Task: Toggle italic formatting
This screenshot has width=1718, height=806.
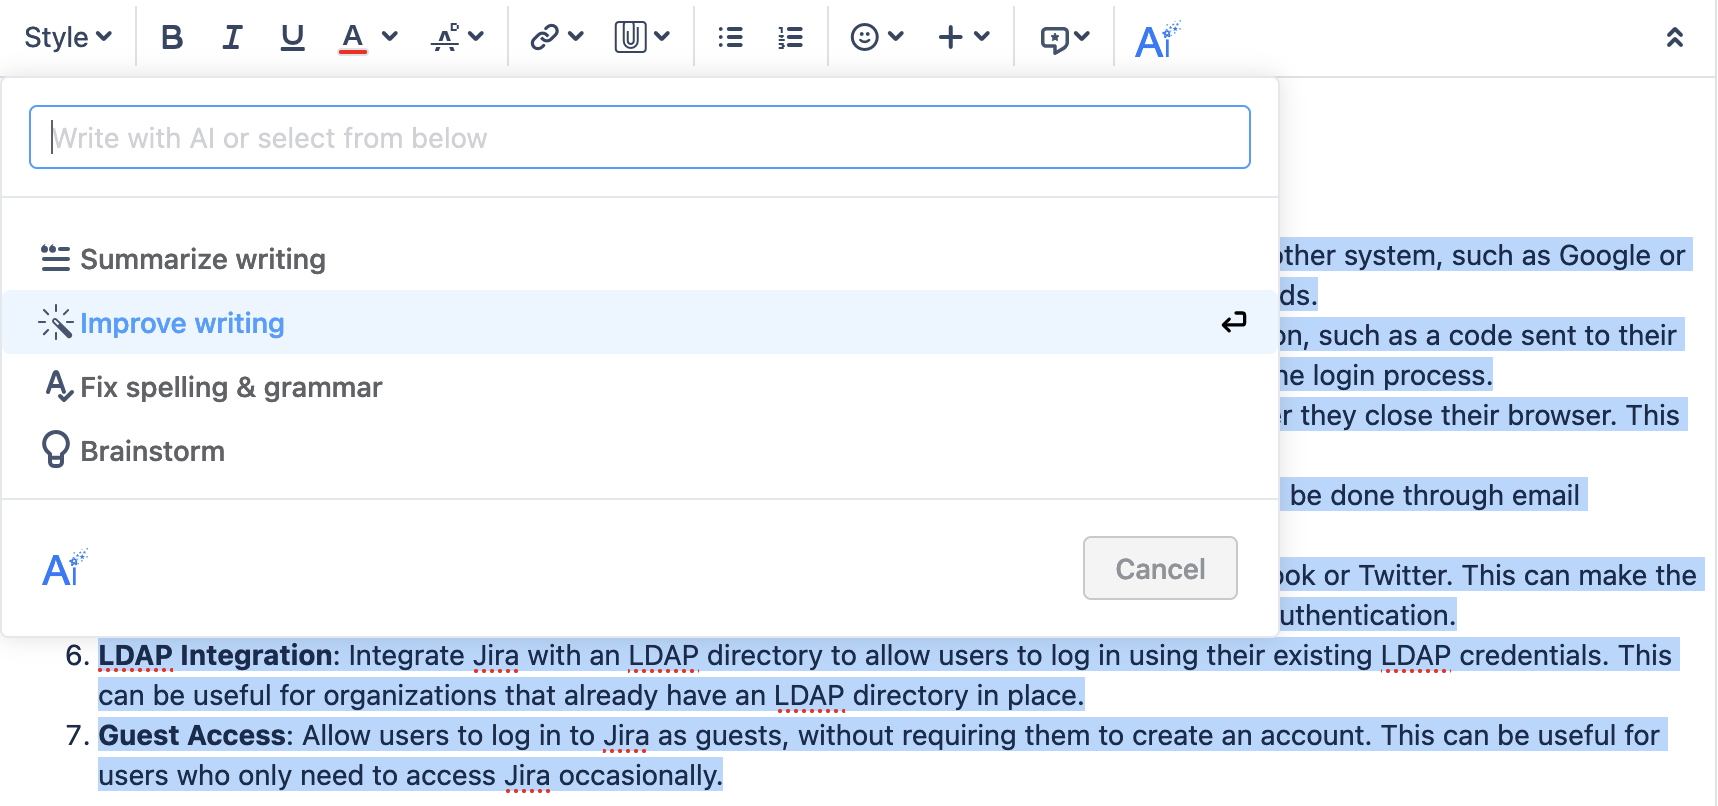Action: click(x=232, y=38)
